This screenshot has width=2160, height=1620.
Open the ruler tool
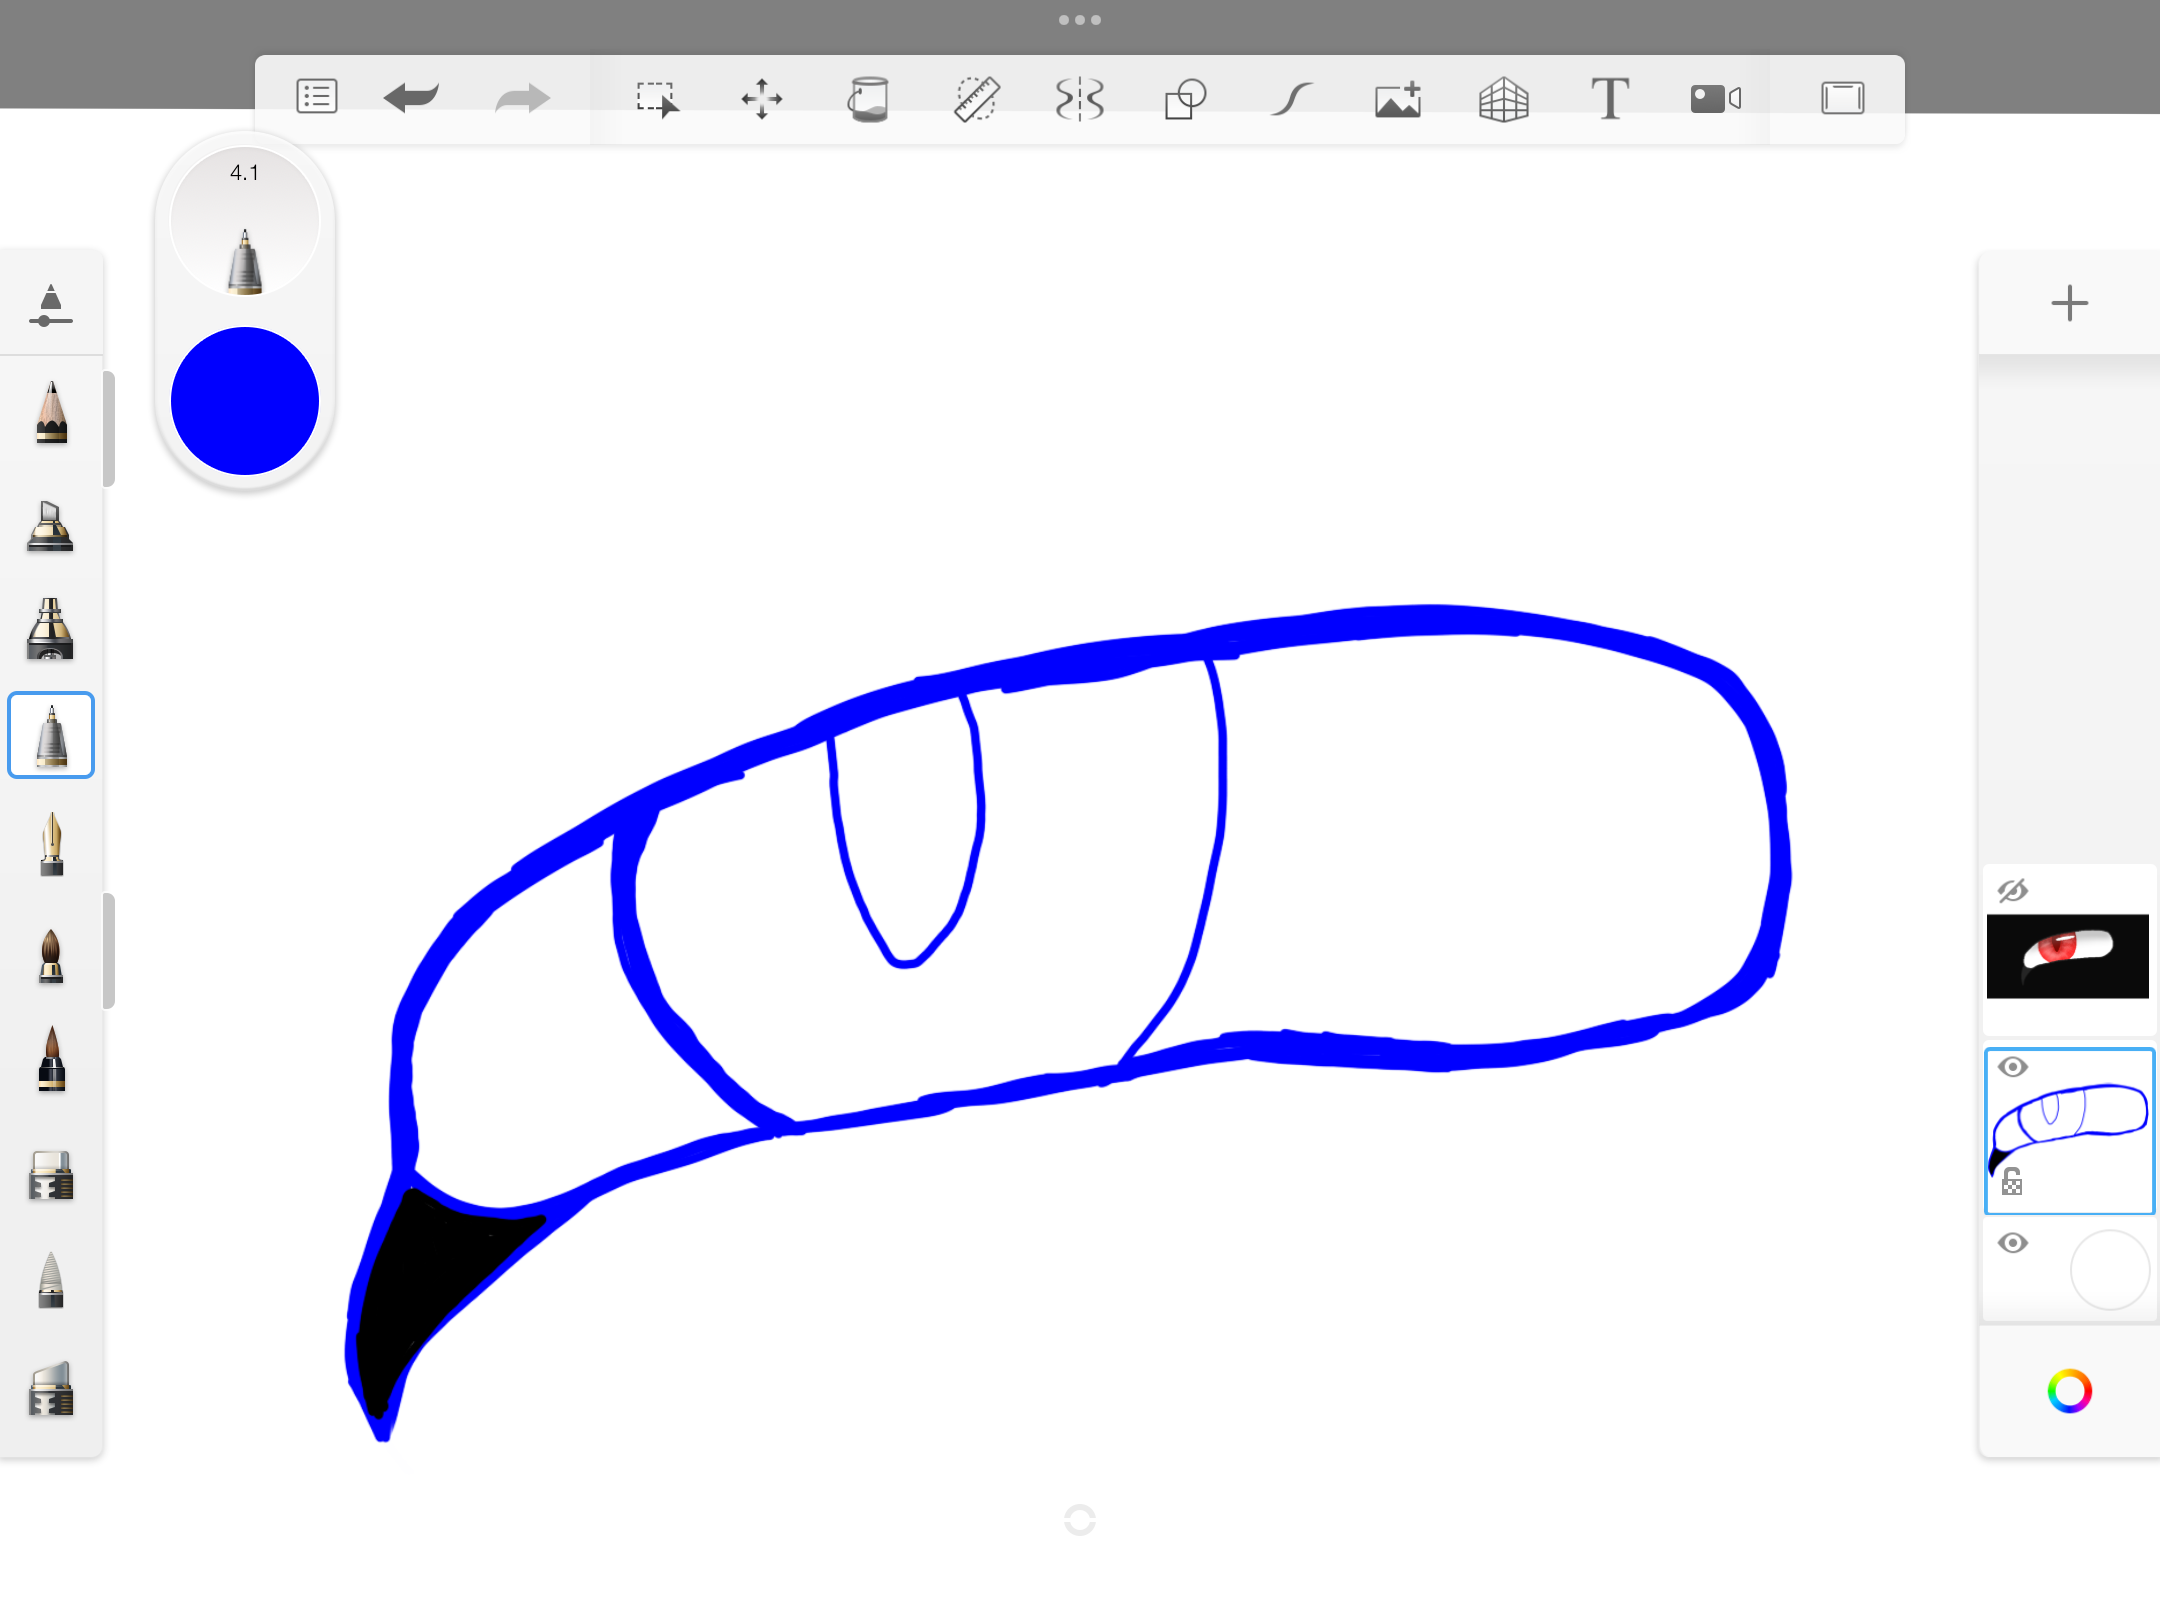[975, 98]
